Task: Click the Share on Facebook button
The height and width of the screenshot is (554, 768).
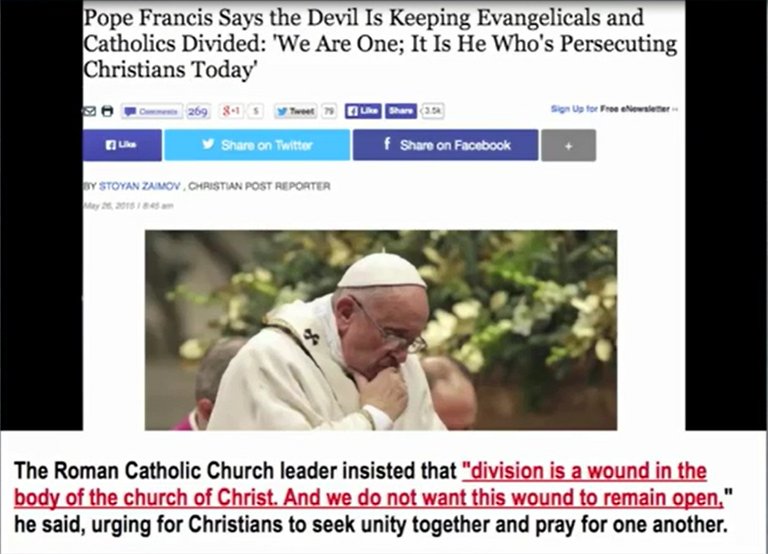Action: point(445,145)
